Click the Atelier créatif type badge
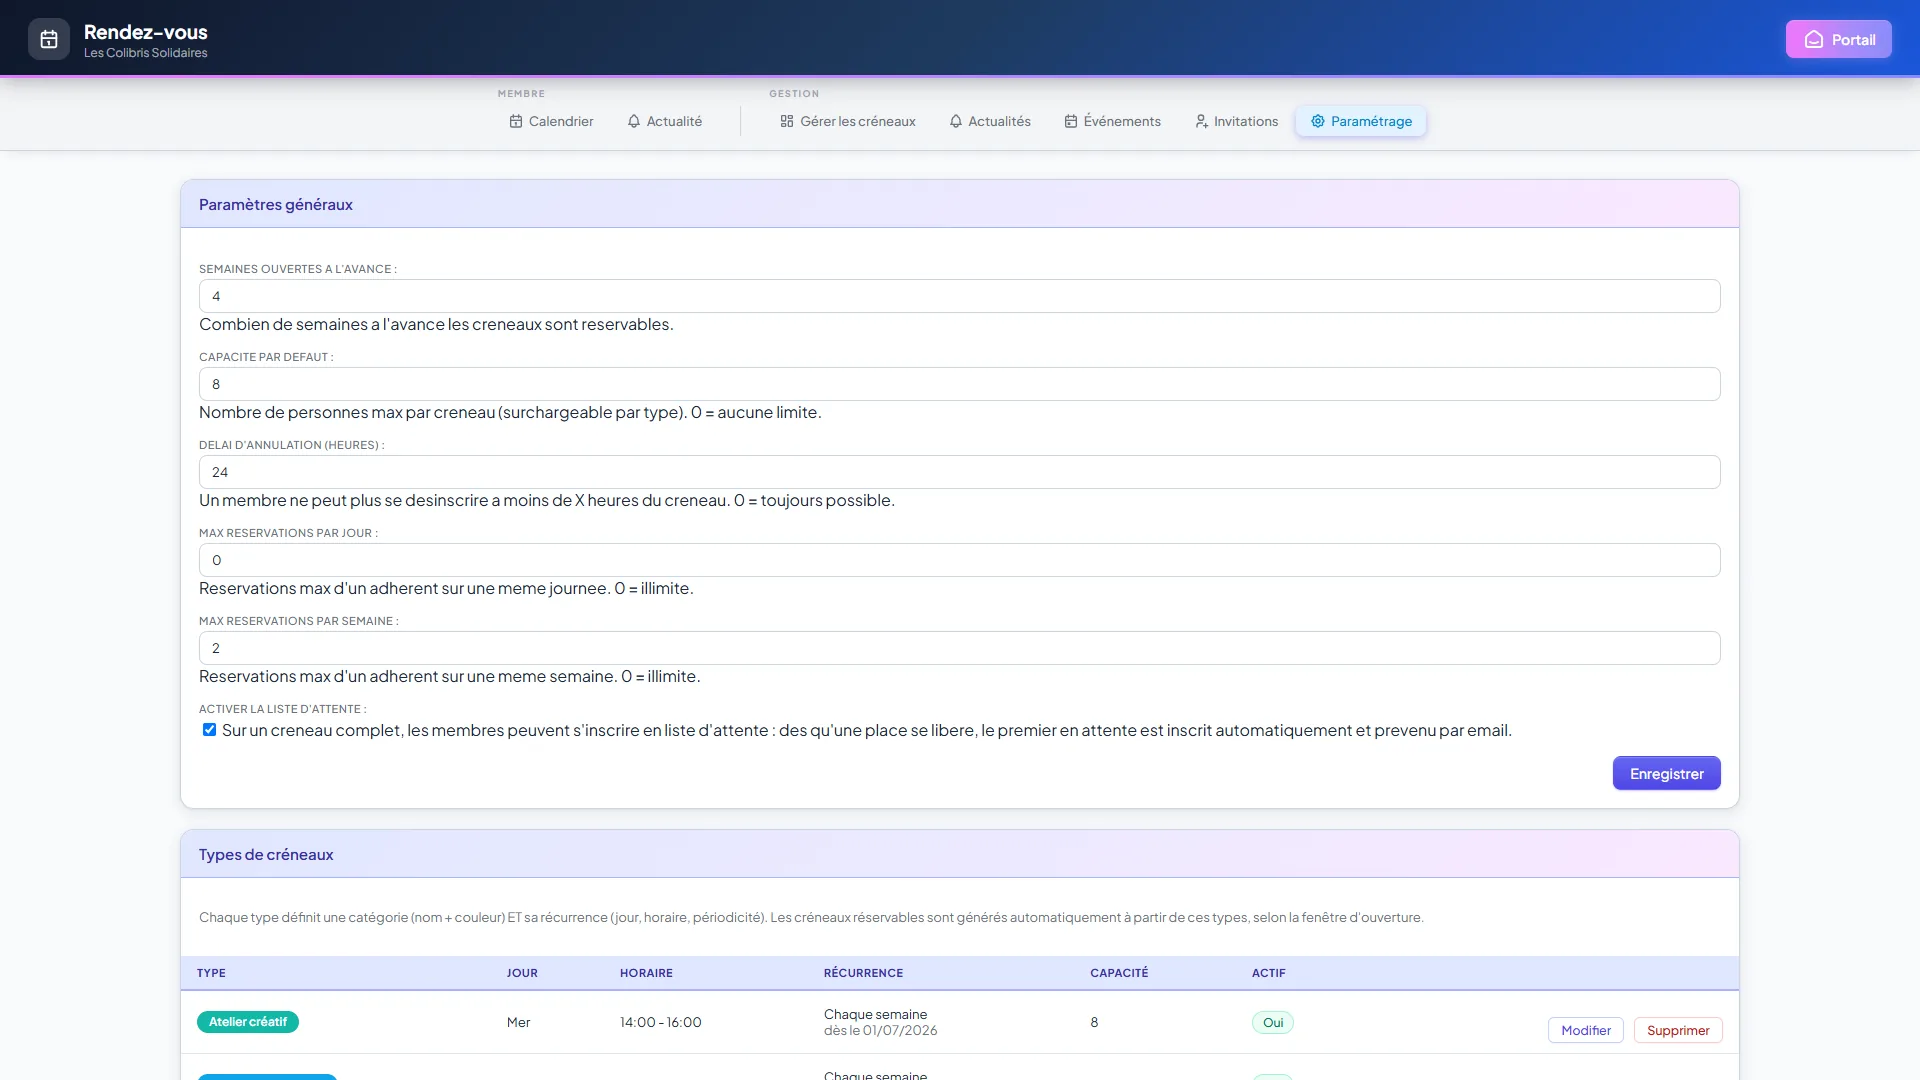 coord(248,1022)
